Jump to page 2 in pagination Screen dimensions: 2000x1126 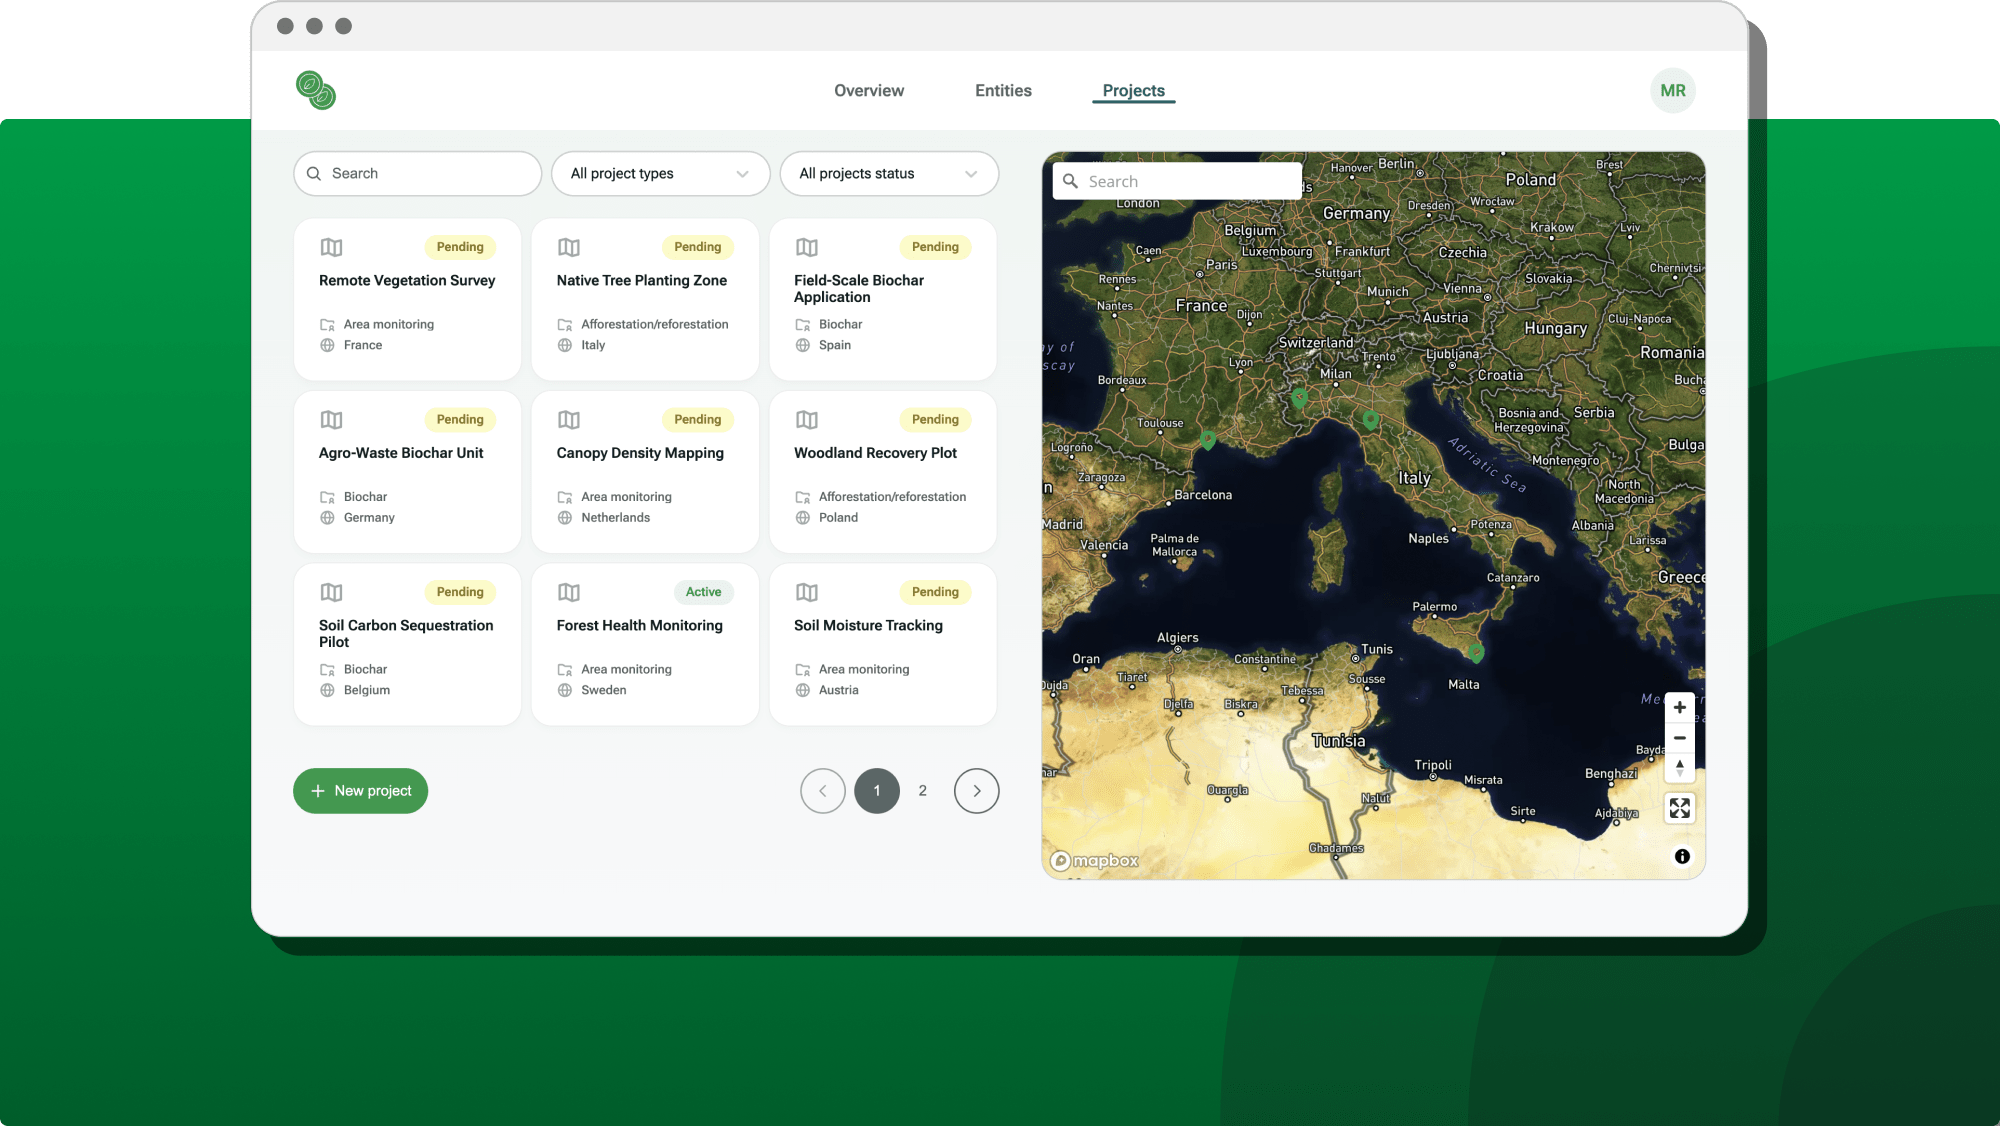click(x=923, y=790)
